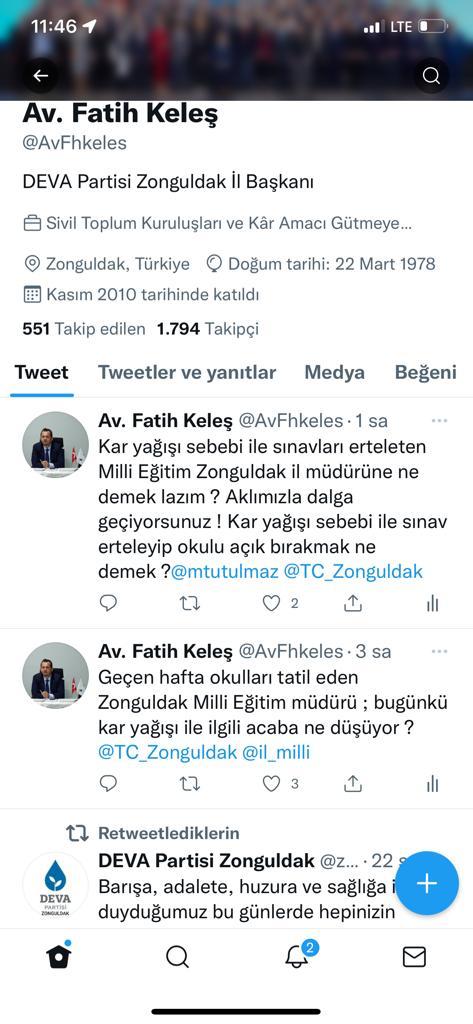View analytics of the first tweet
The width and height of the screenshot is (473, 1024).
pos(432,604)
